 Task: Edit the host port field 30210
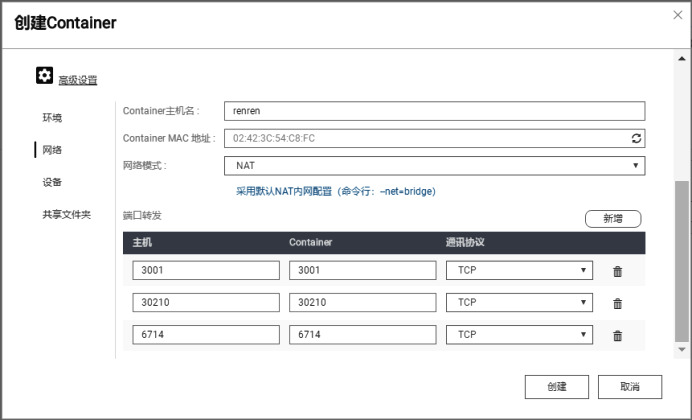[206, 302]
